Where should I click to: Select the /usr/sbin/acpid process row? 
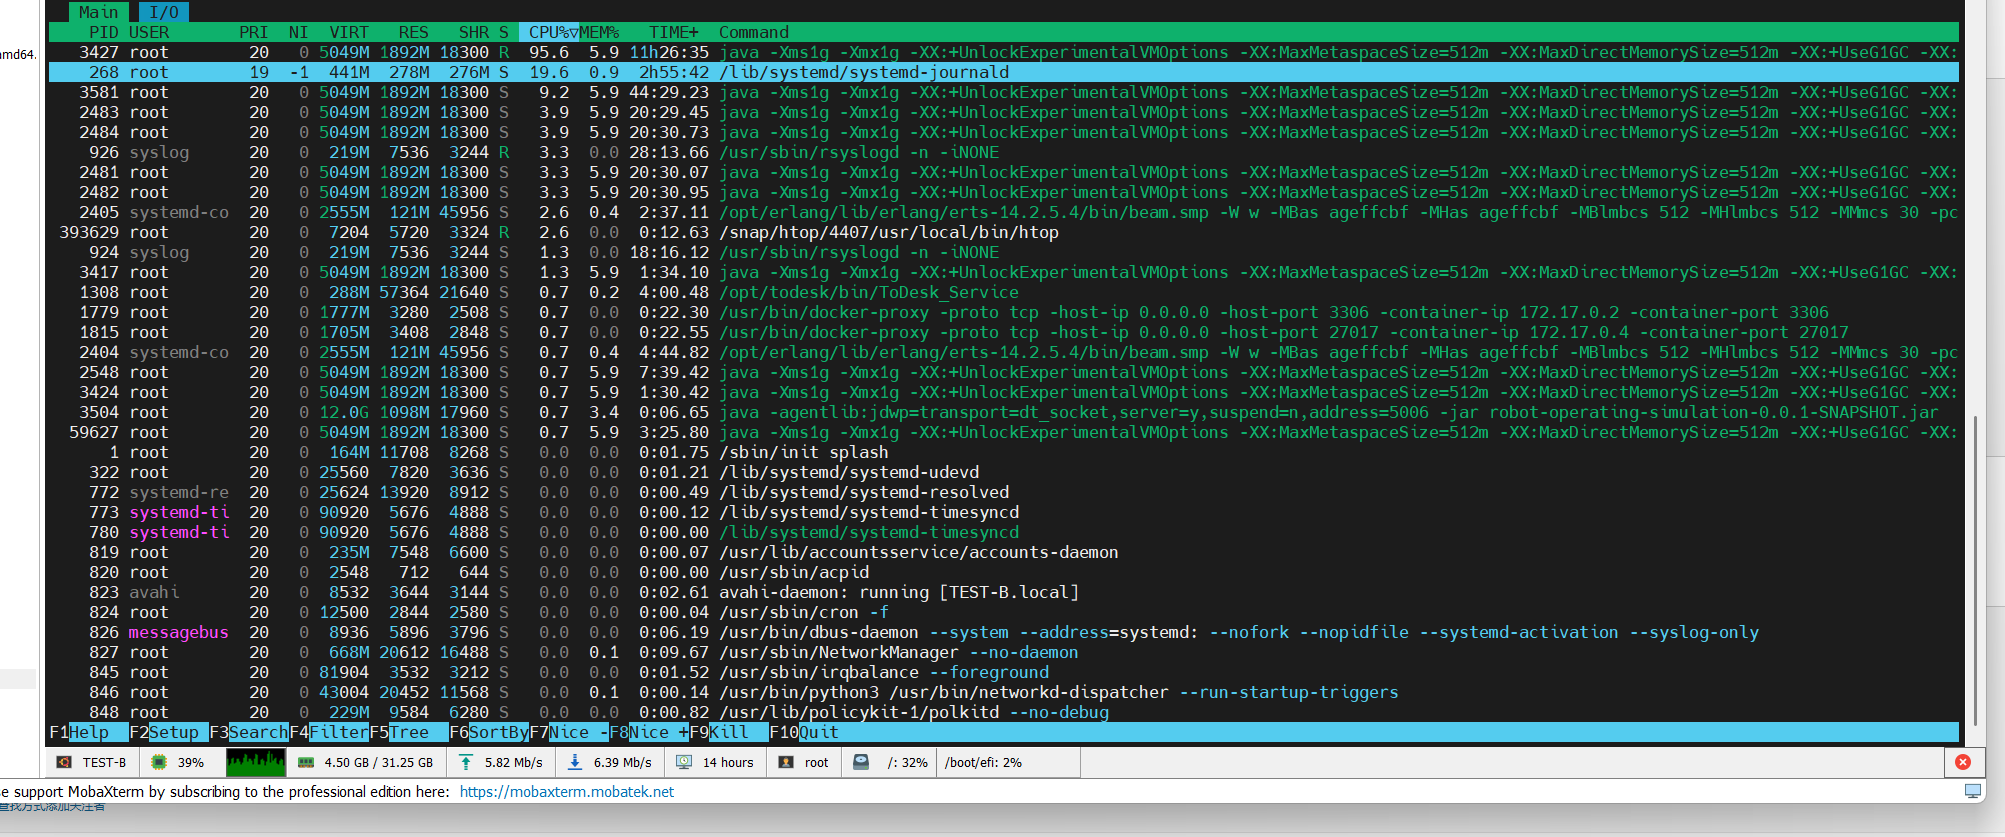pos(1004,572)
